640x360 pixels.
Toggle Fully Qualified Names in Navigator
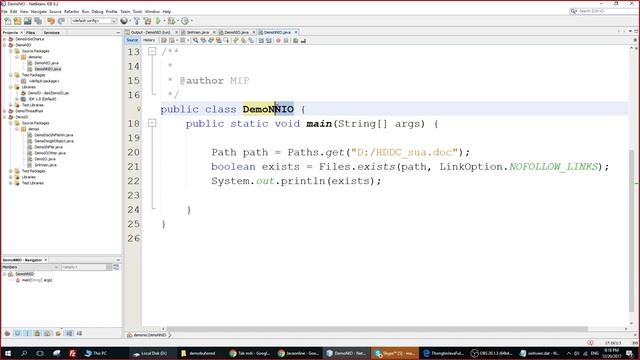[x=58, y=333]
